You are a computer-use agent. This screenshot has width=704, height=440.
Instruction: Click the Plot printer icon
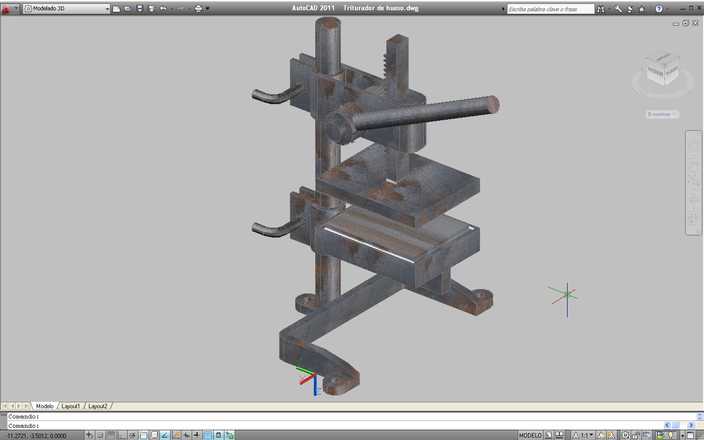[x=198, y=9]
